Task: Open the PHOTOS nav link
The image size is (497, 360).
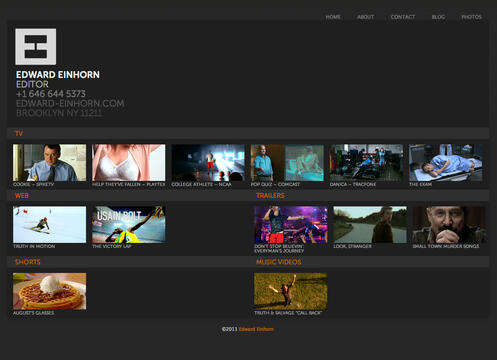Action: point(471,17)
